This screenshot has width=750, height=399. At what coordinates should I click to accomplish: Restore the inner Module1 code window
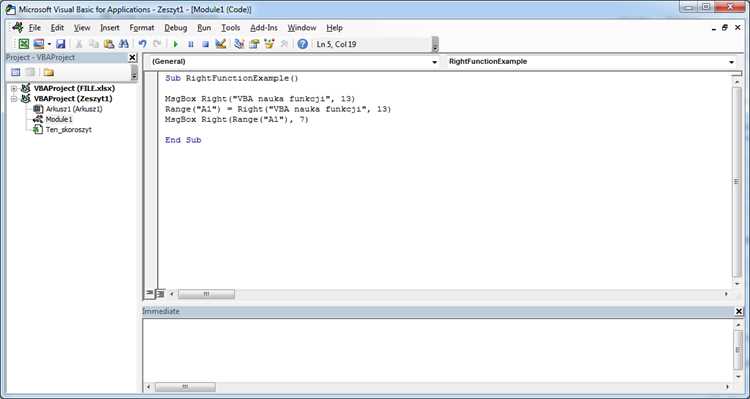pos(725,28)
